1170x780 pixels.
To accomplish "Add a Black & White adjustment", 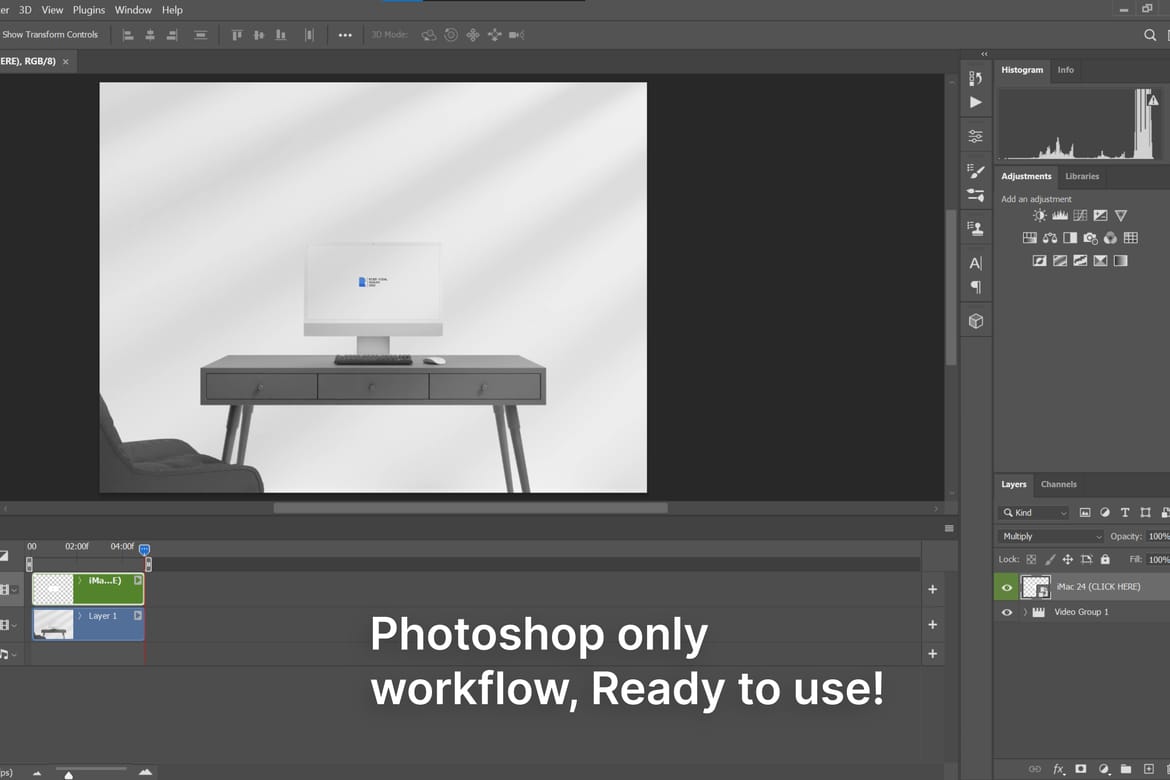I will tap(1070, 238).
